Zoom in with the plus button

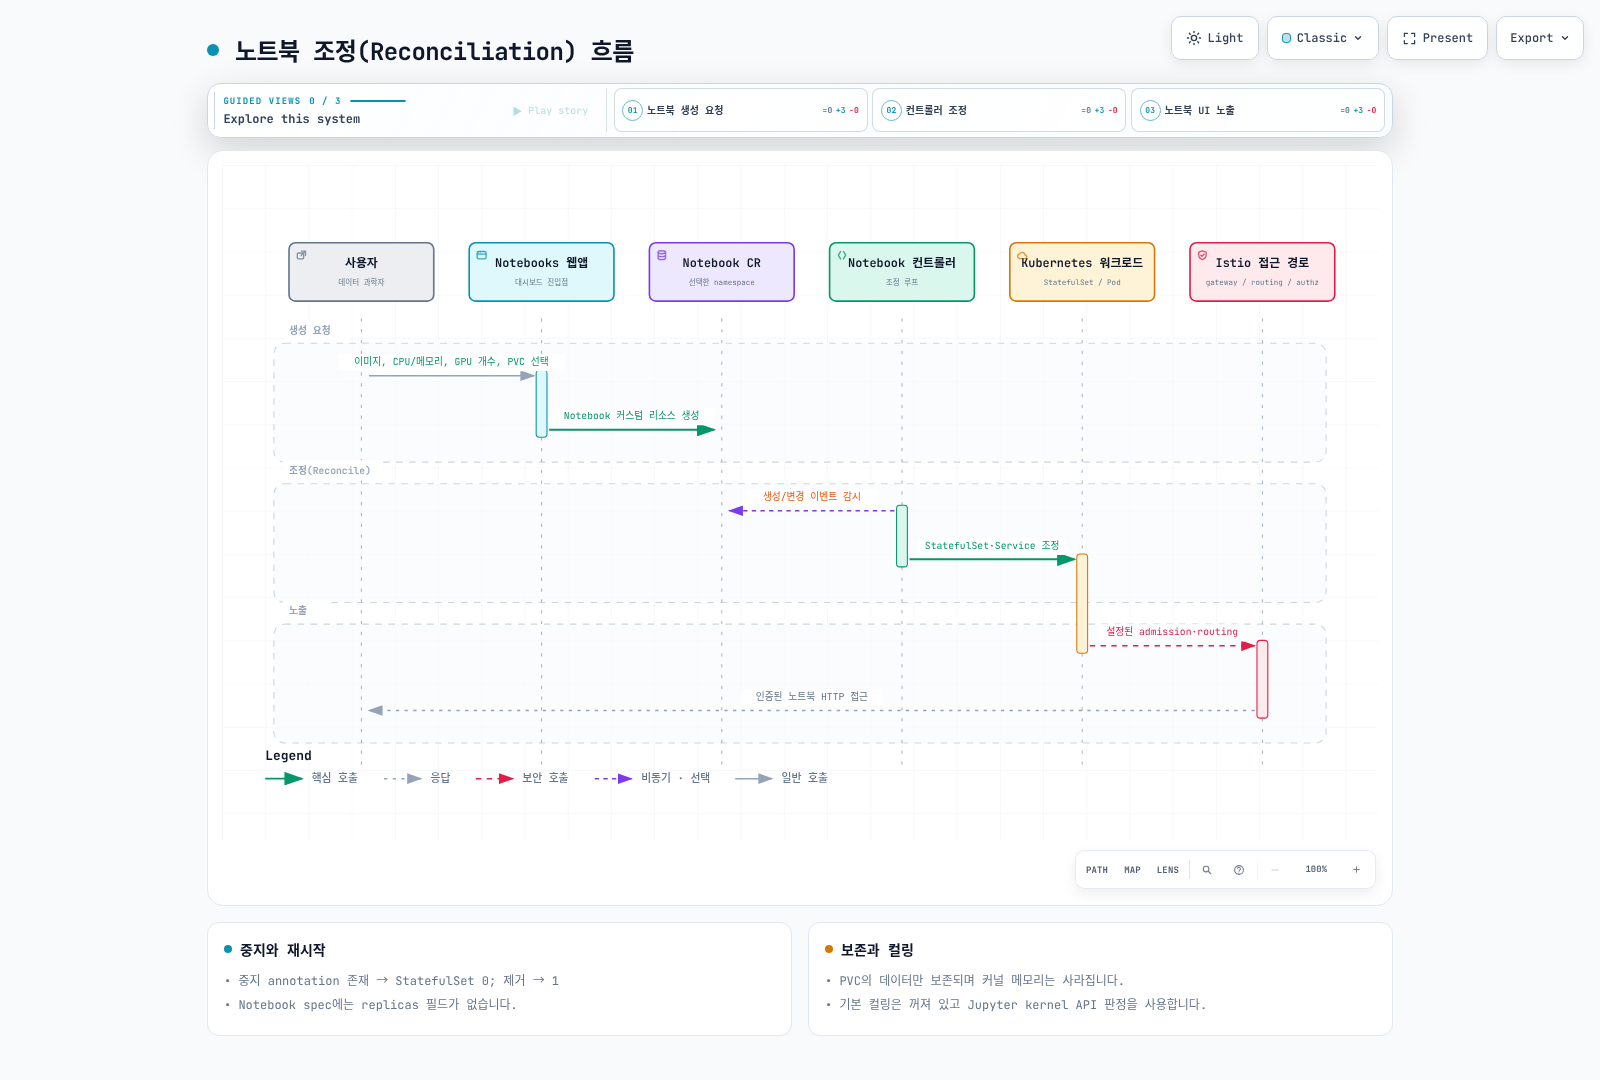(1356, 870)
